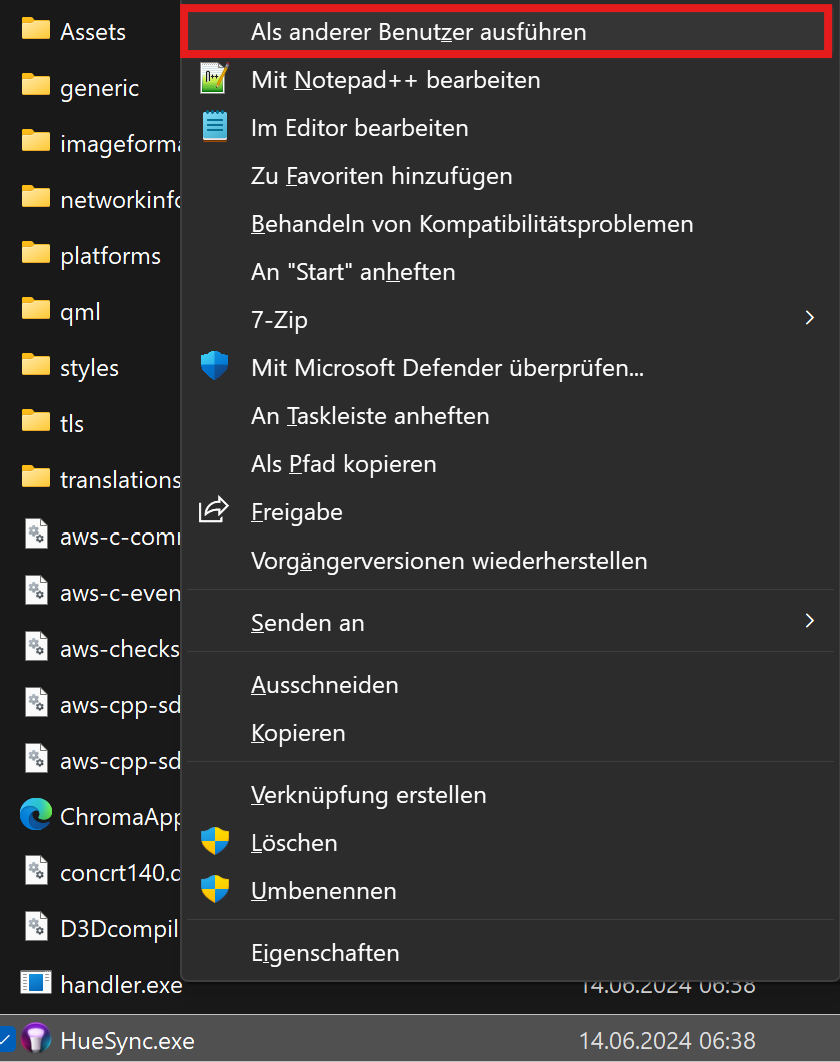Screen dimensions: 840x1062
Task: Select An Taskleiste anheften
Action: pos(370,416)
